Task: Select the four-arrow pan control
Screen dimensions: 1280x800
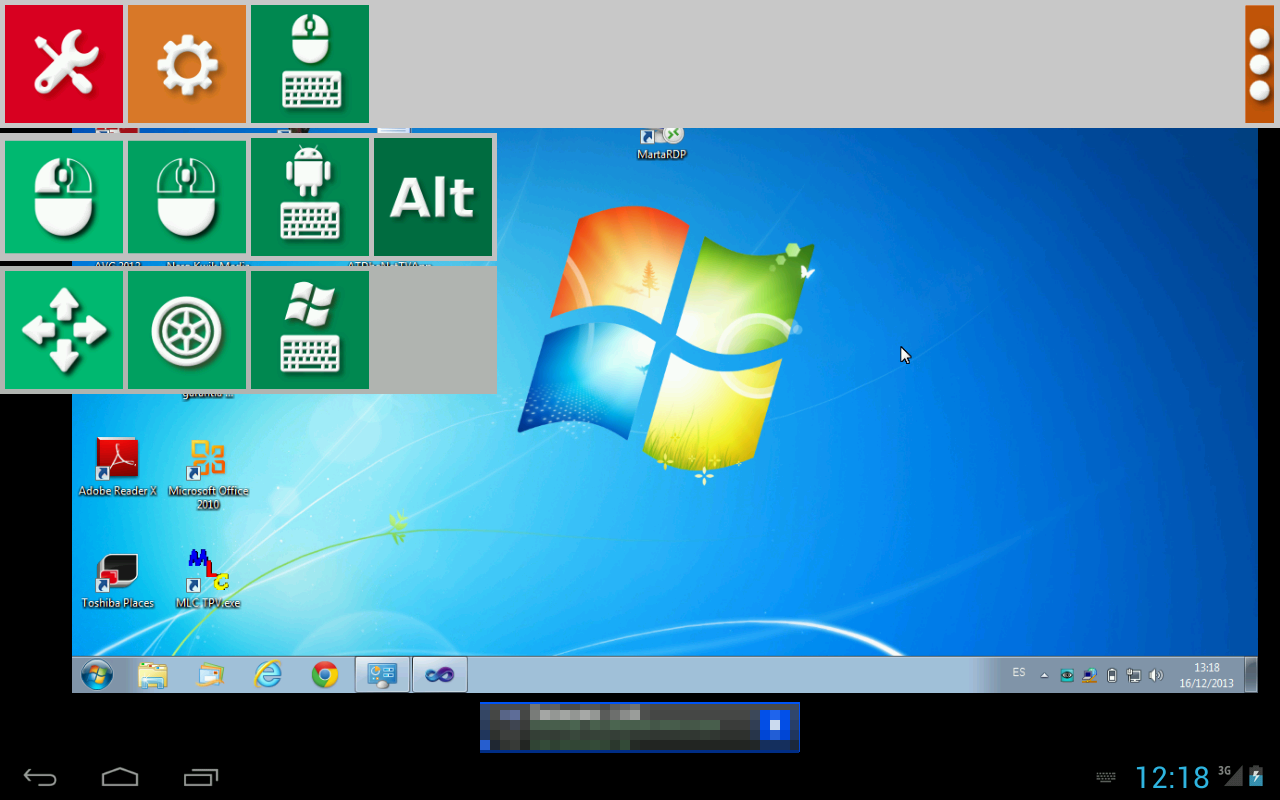Action: [x=64, y=329]
